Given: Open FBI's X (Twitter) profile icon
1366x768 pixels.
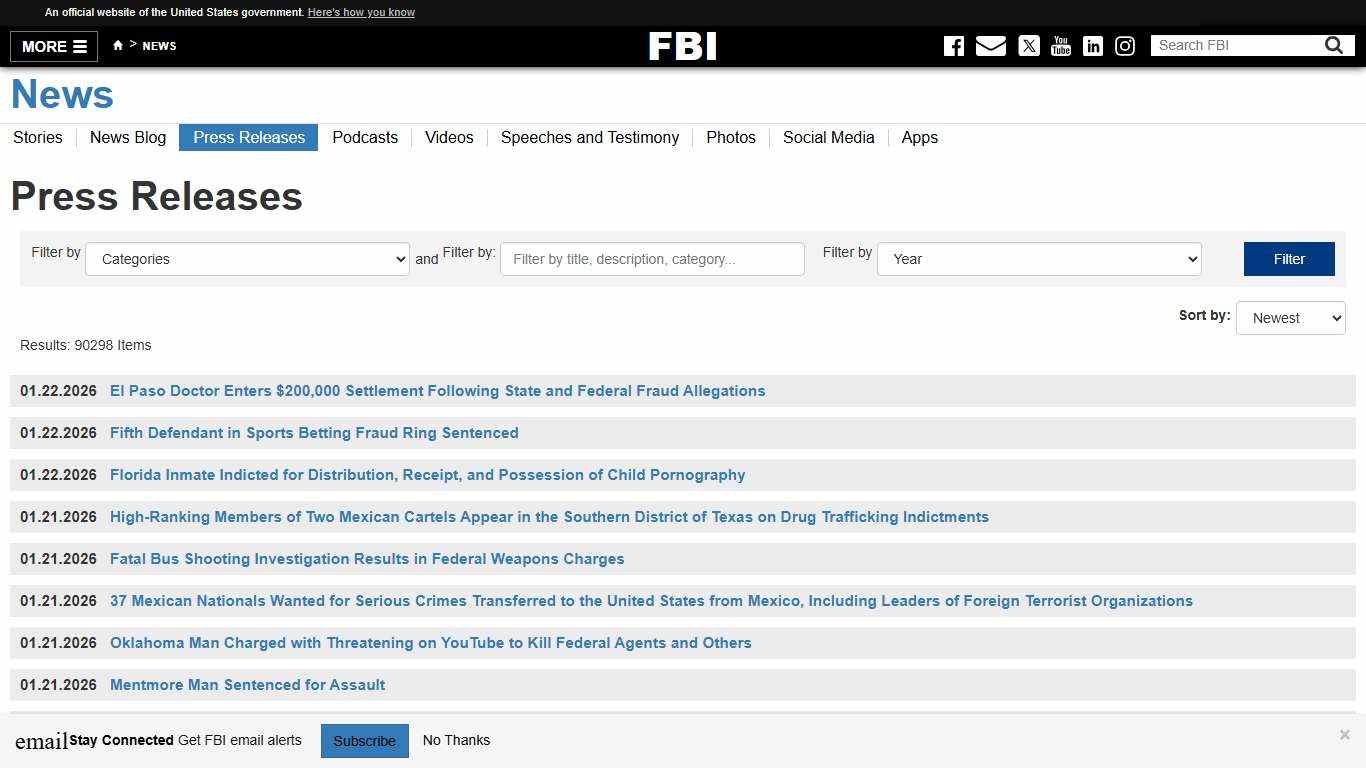Looking at the screenshot, I should click(x=1028, y=46).
